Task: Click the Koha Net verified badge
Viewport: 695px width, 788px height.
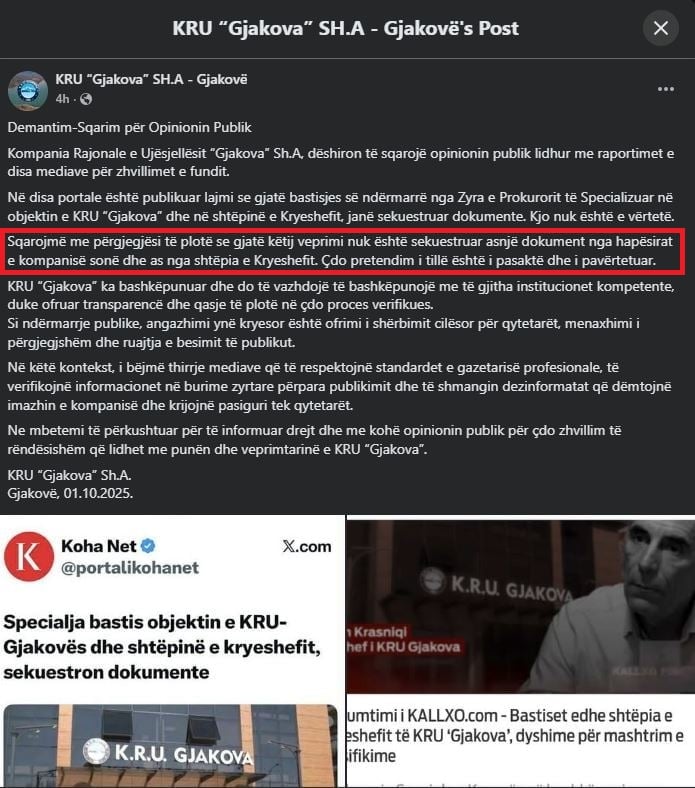Action: tap(148, 546)
